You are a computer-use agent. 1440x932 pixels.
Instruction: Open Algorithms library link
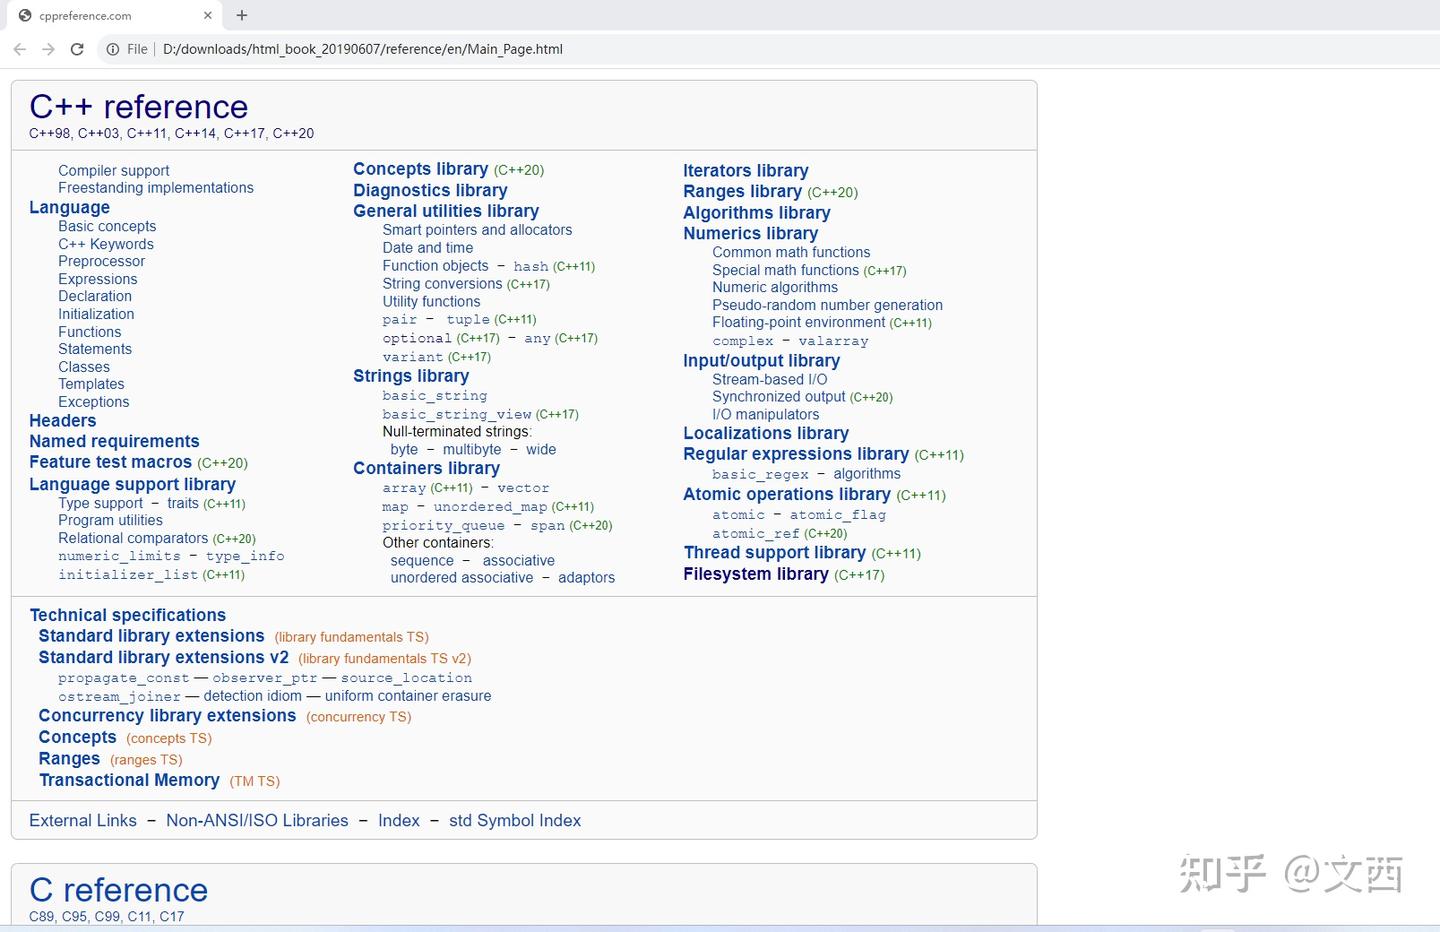[x=757, y=213]
